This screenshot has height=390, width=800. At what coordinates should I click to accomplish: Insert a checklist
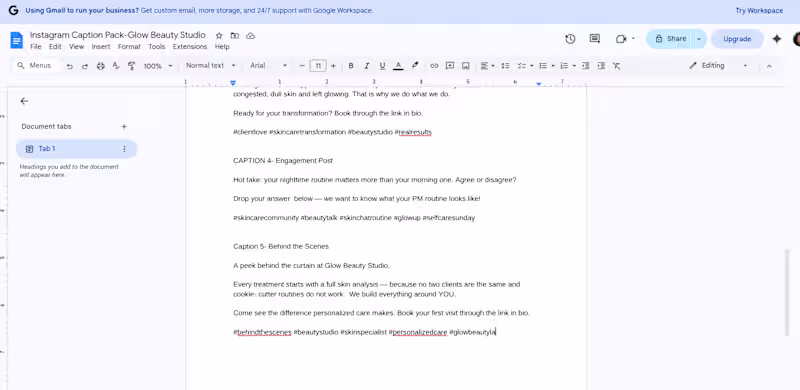coord(522,66)
